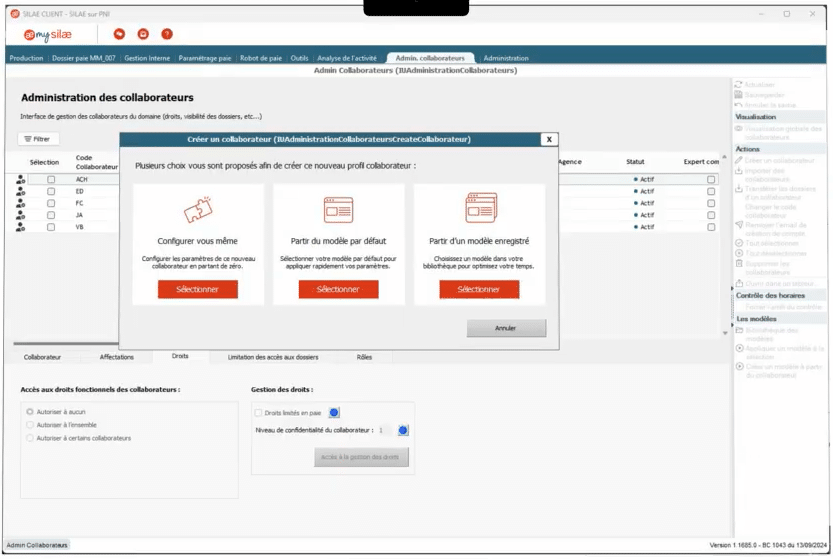This screenshot has height=559, width=833.
Task: Click the Partir du modèle par défaut icon
Action: click(x=338, y=210)
